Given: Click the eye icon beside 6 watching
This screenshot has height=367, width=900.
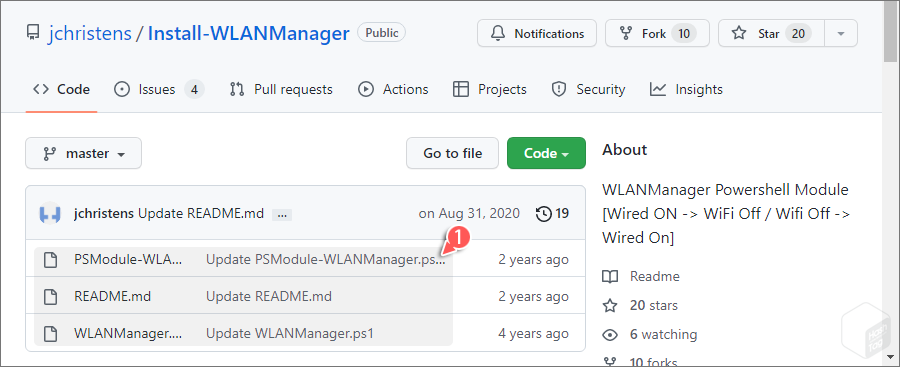Looking at the screenshot, I should point(610,334).
